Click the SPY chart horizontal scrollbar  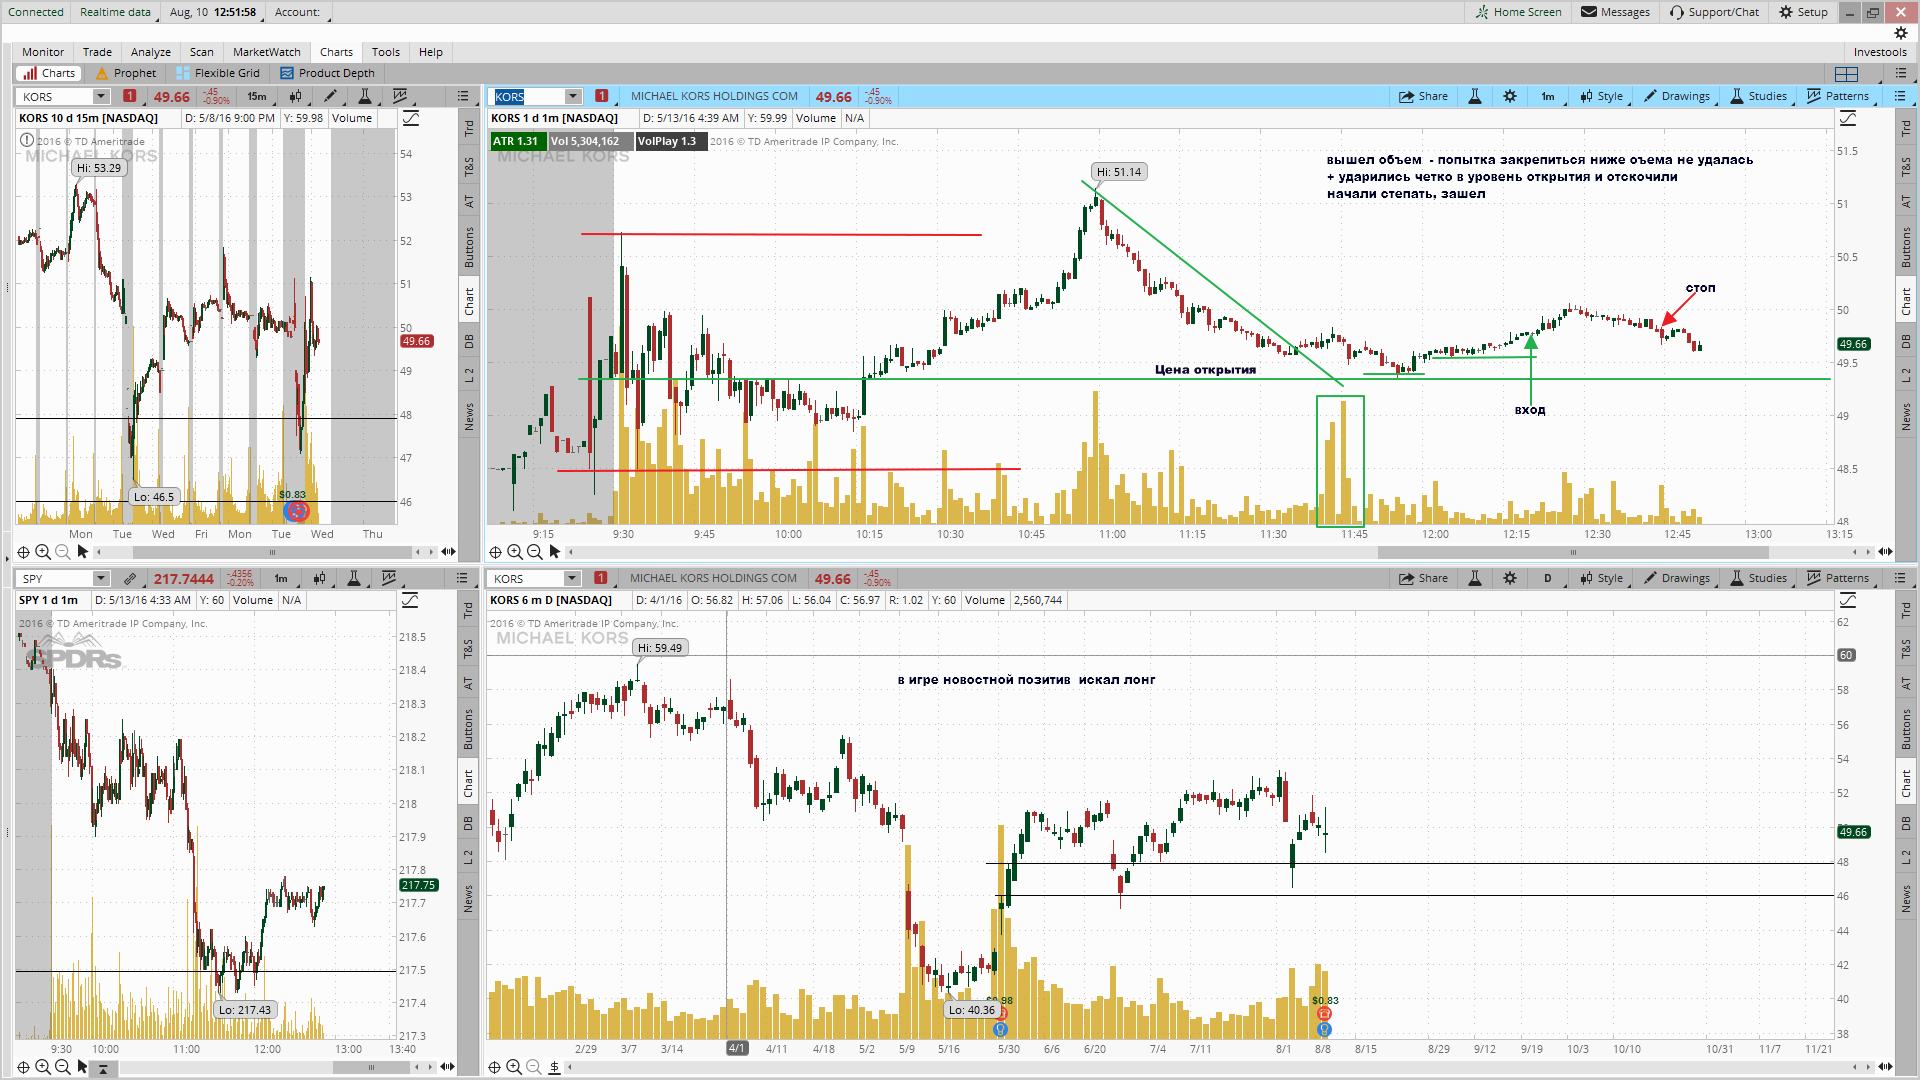371,1067
